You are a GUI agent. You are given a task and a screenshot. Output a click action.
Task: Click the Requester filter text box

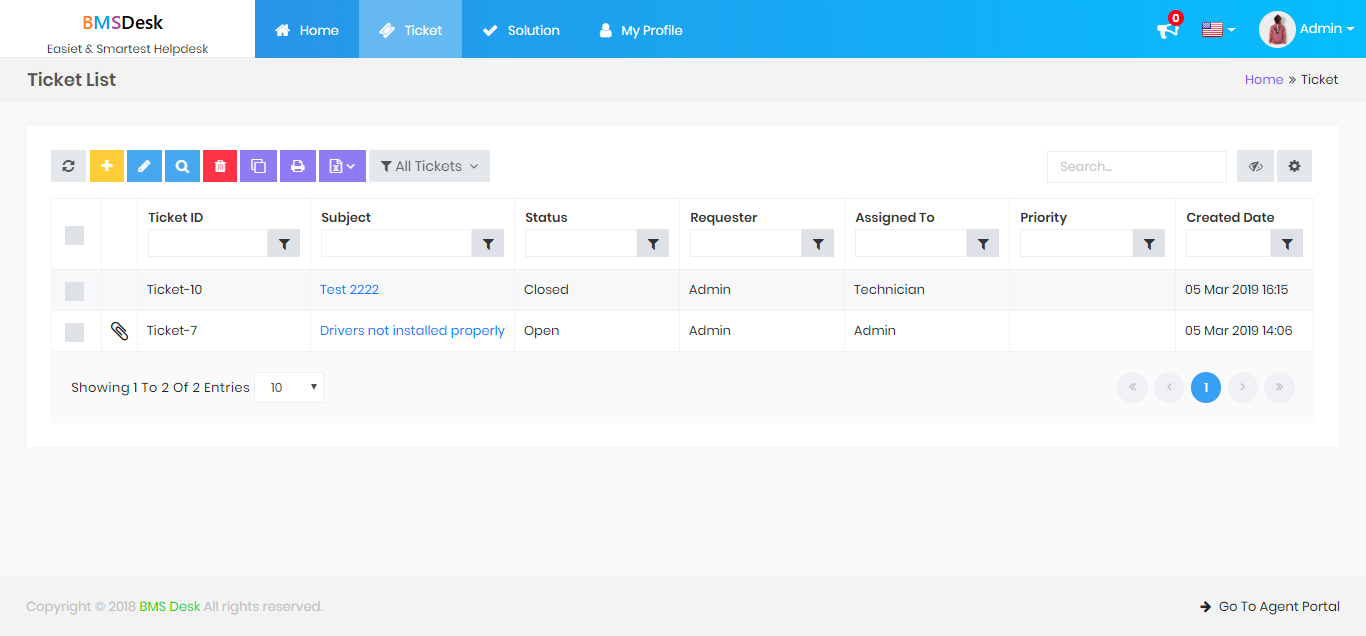pos(746,243)
